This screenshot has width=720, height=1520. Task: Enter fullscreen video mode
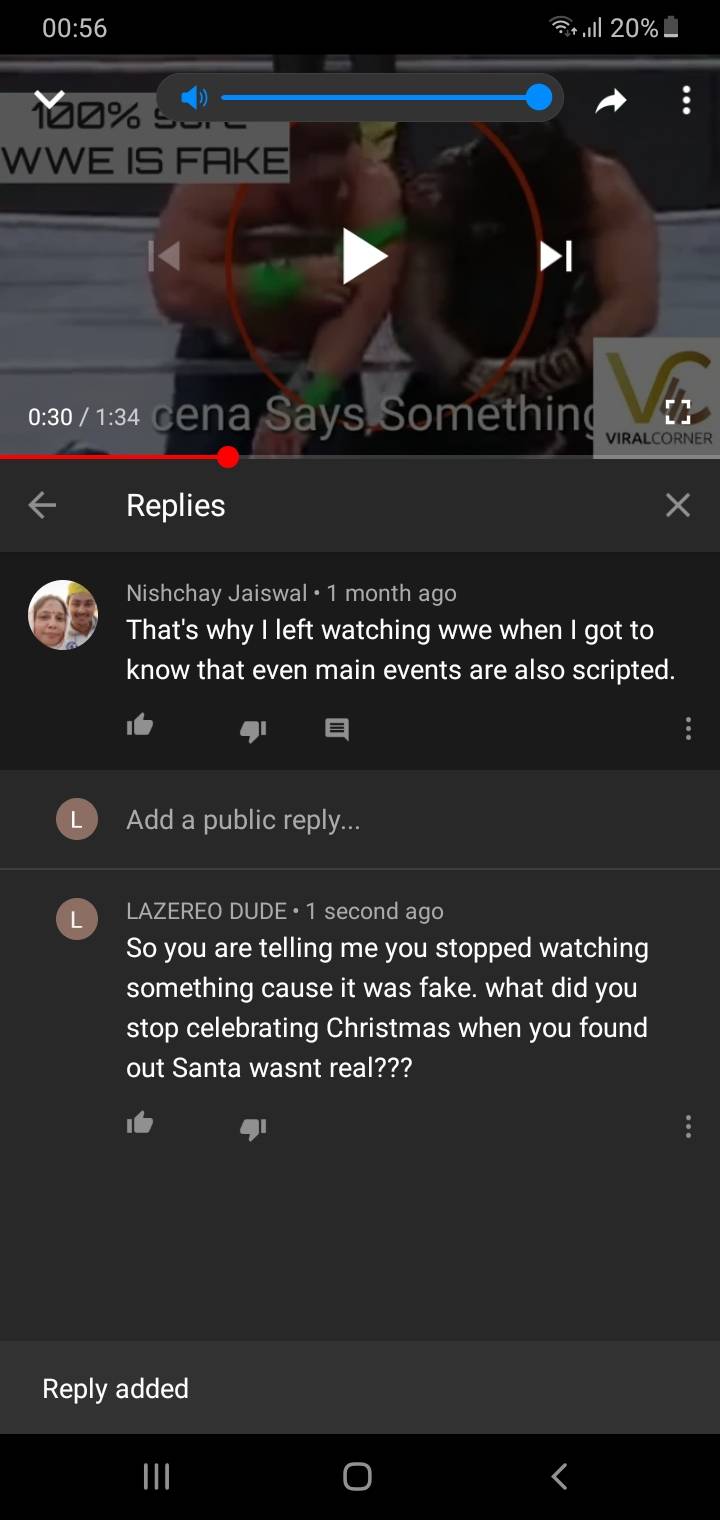coord(677,413)
